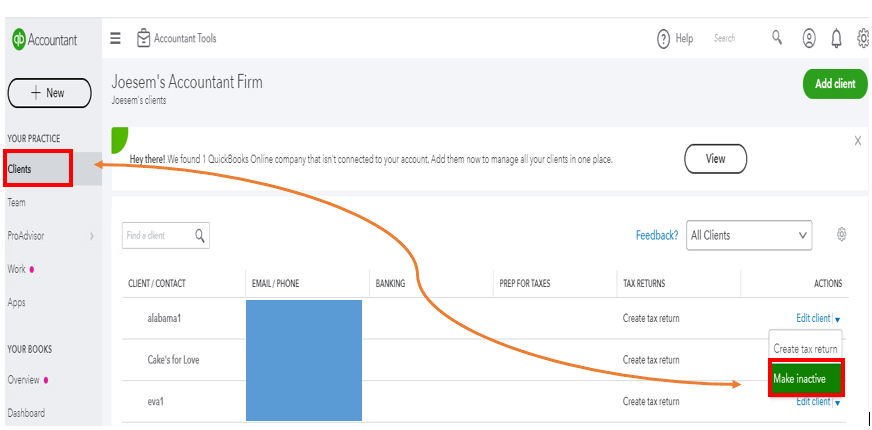
Task: Click the View button in banner
Action: coord(715,159)
